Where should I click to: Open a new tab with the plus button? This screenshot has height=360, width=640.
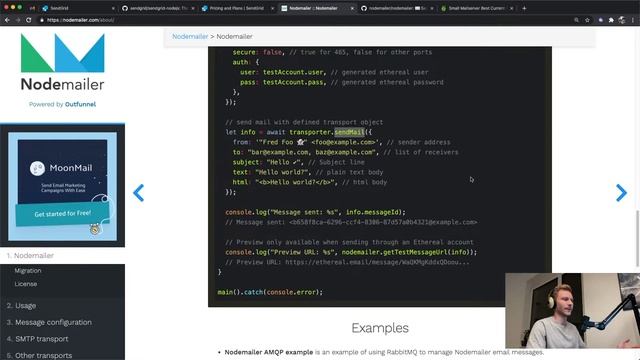524,8
